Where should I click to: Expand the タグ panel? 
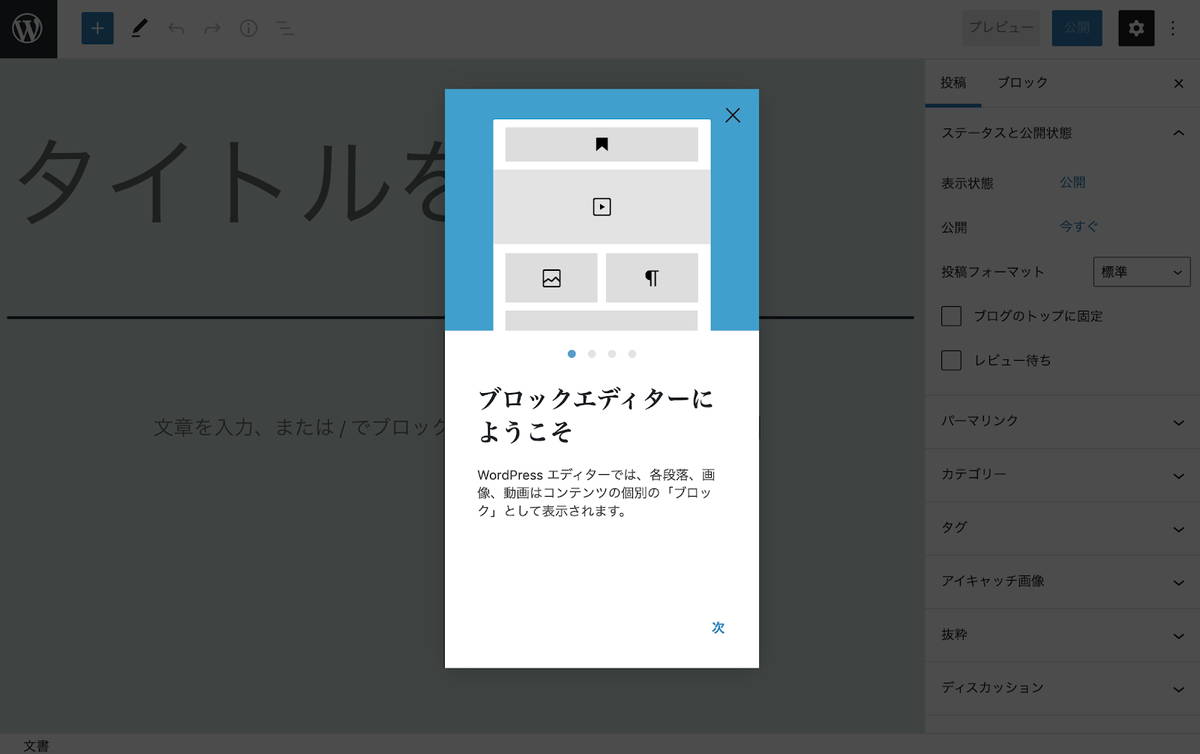(x=1062, y=527)
